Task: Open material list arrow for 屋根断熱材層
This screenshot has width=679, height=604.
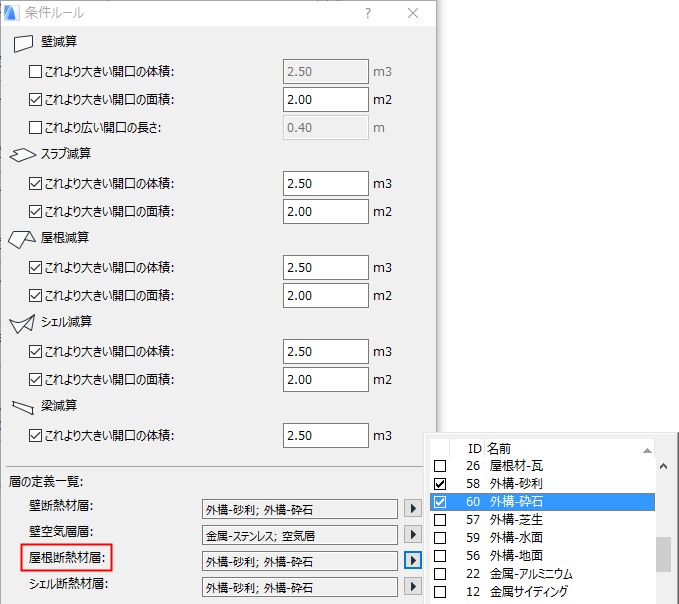Action: (x=413, y=560)
